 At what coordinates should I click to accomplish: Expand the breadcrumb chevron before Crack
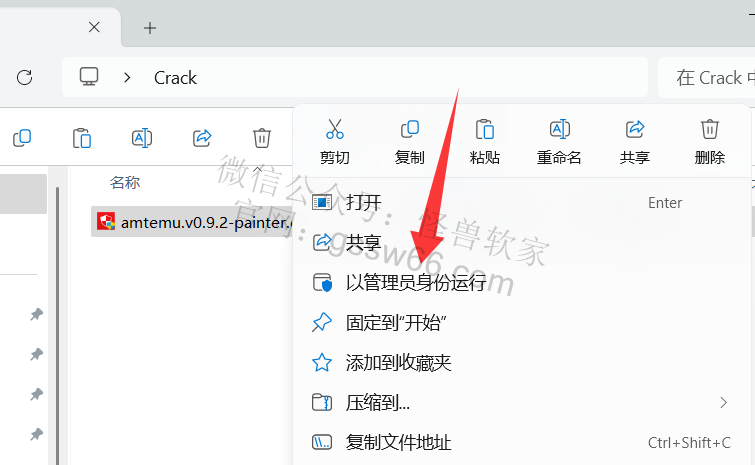[x=127, y=78]
